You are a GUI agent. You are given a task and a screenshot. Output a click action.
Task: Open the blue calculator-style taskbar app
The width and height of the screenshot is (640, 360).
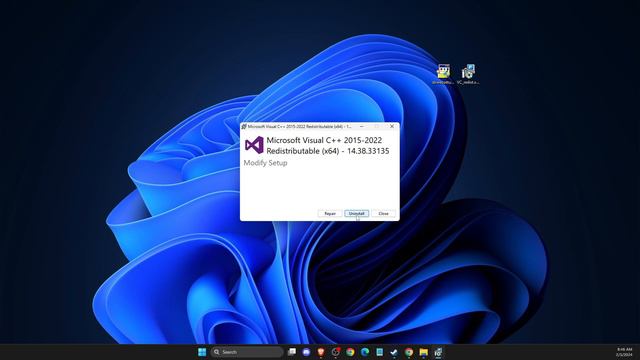point(380,352)
